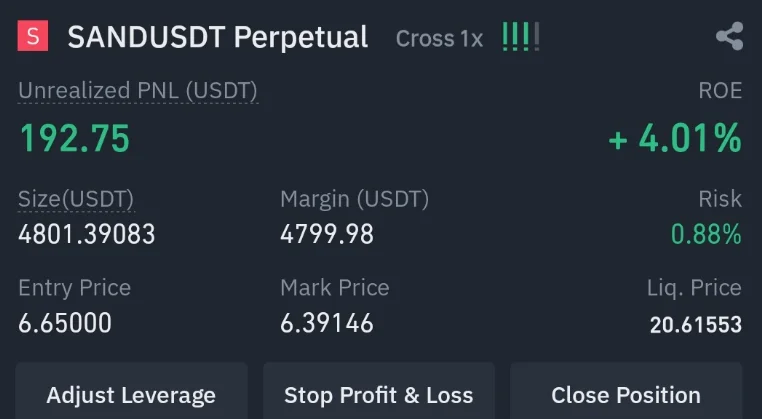The height and width of the screenshot is (419, 762).
Task: Tap the 6.39146 mark price value
Action: tap(327, 323)
